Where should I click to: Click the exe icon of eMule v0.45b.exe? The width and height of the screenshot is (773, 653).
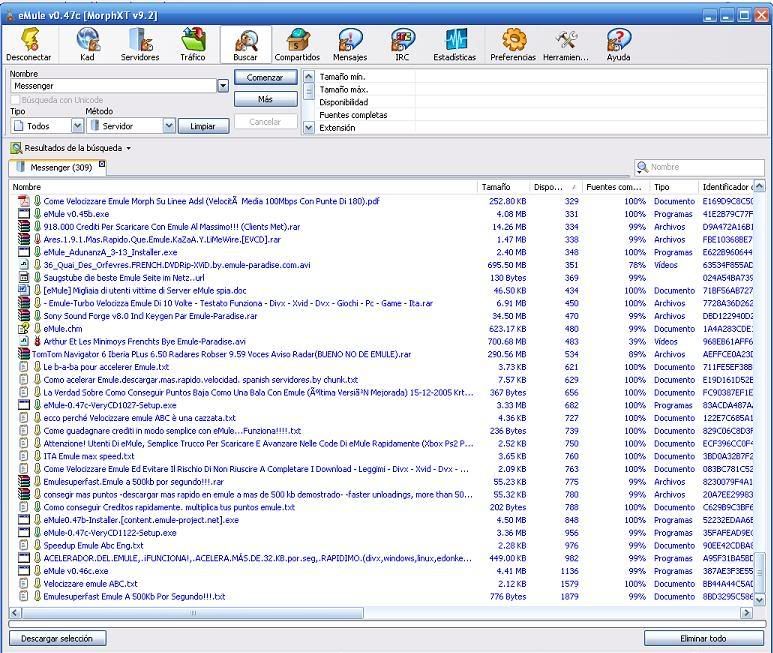(x=24, y=214)
